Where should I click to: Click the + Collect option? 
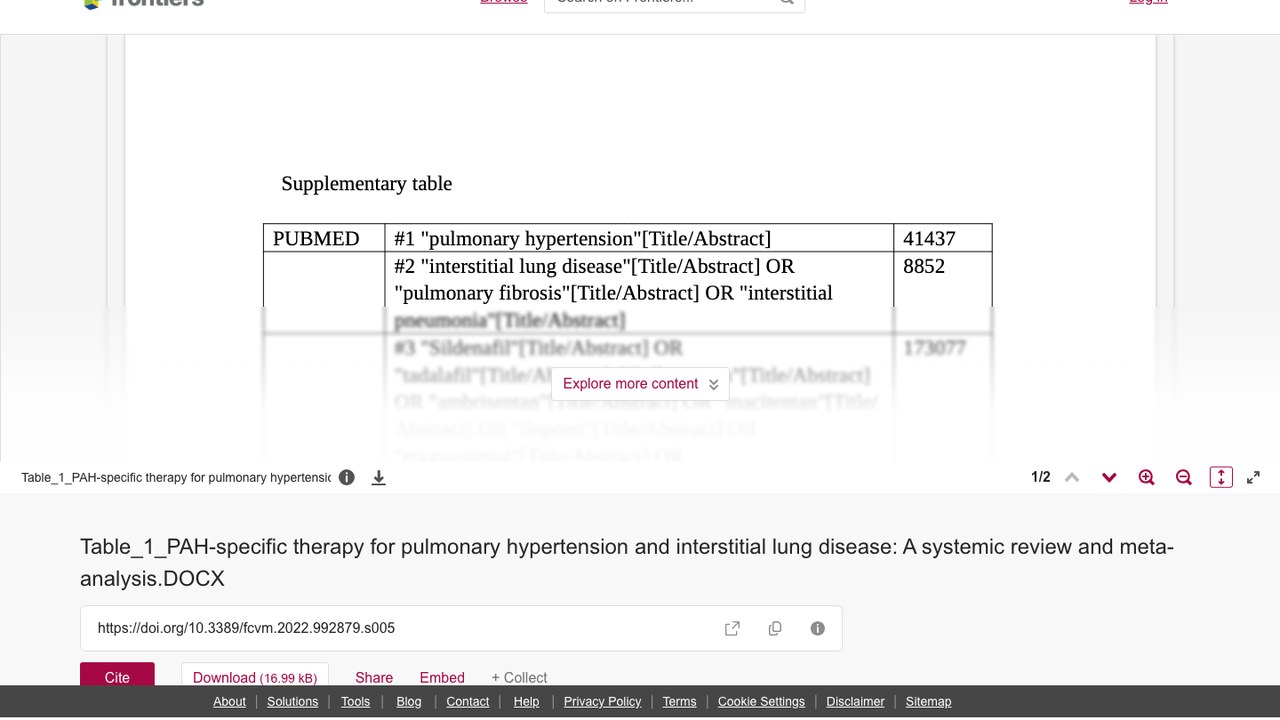[519, 677]
